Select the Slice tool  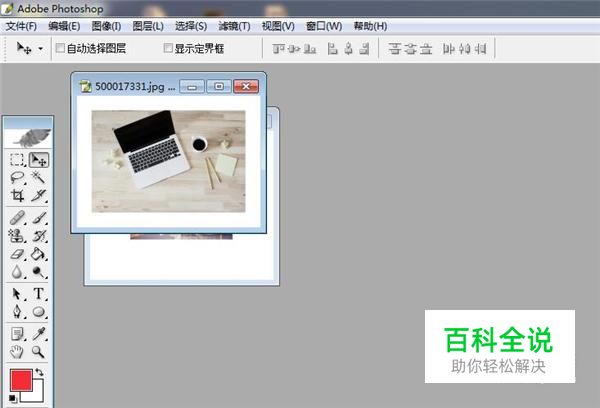pyautogui.click(x=38, y=195)
